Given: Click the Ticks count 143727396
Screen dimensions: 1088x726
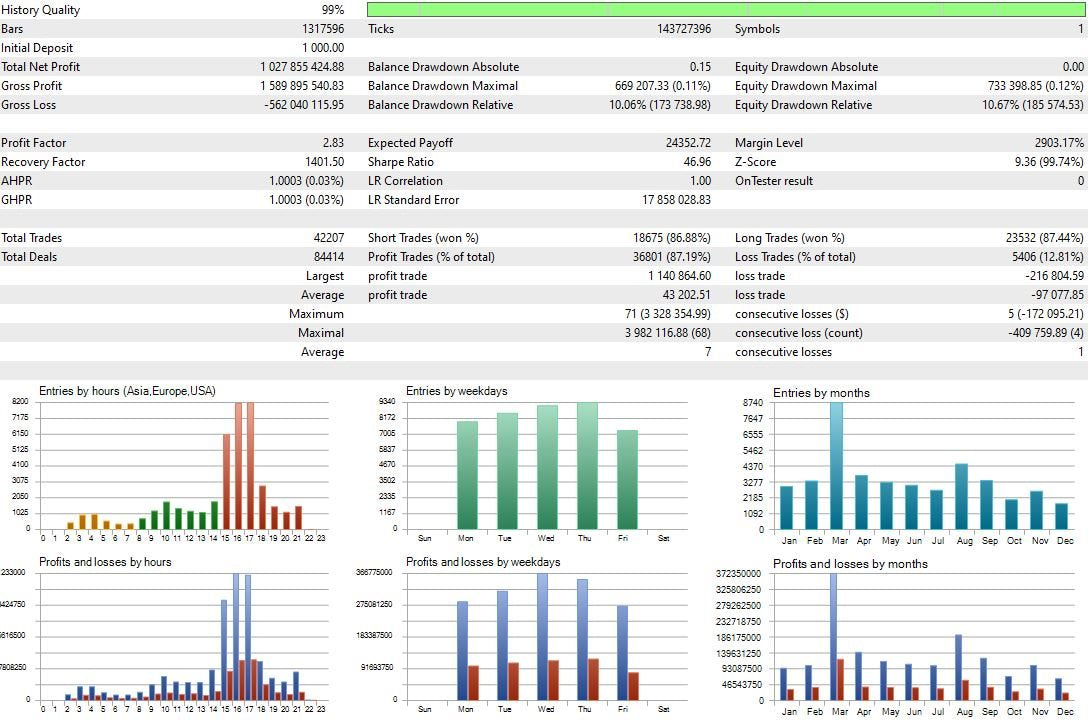Looking at the screenshot, I should click(x=677, y=29).
